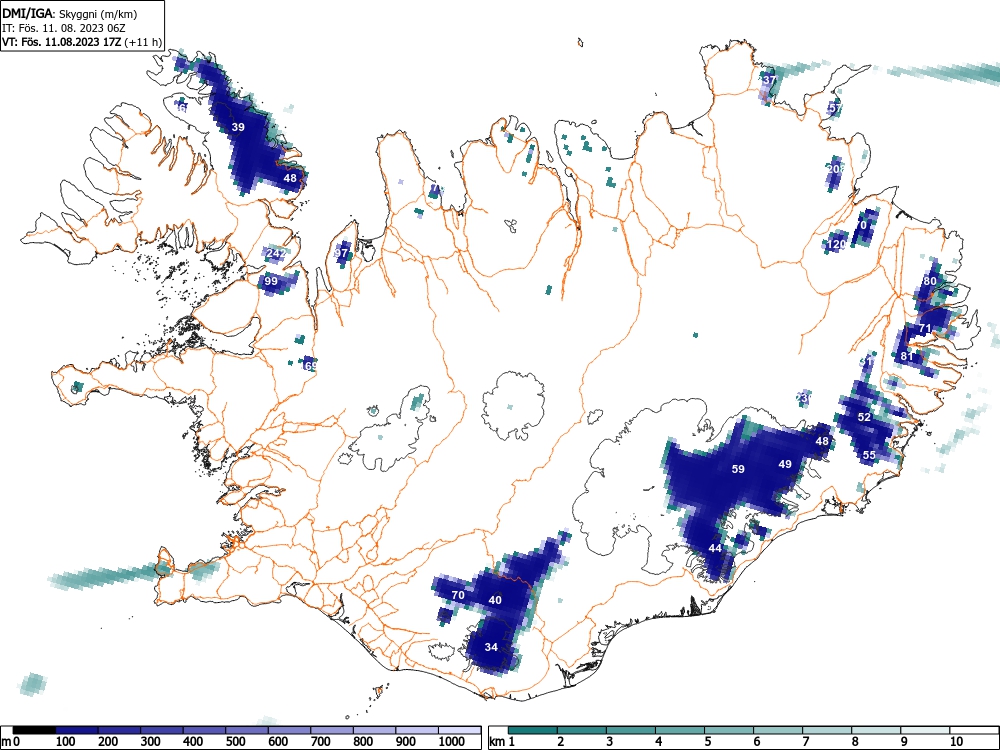Click the "(+11 h)" forecast offset text
This screenshot has width=1000, height=750.
click(143, 42)
